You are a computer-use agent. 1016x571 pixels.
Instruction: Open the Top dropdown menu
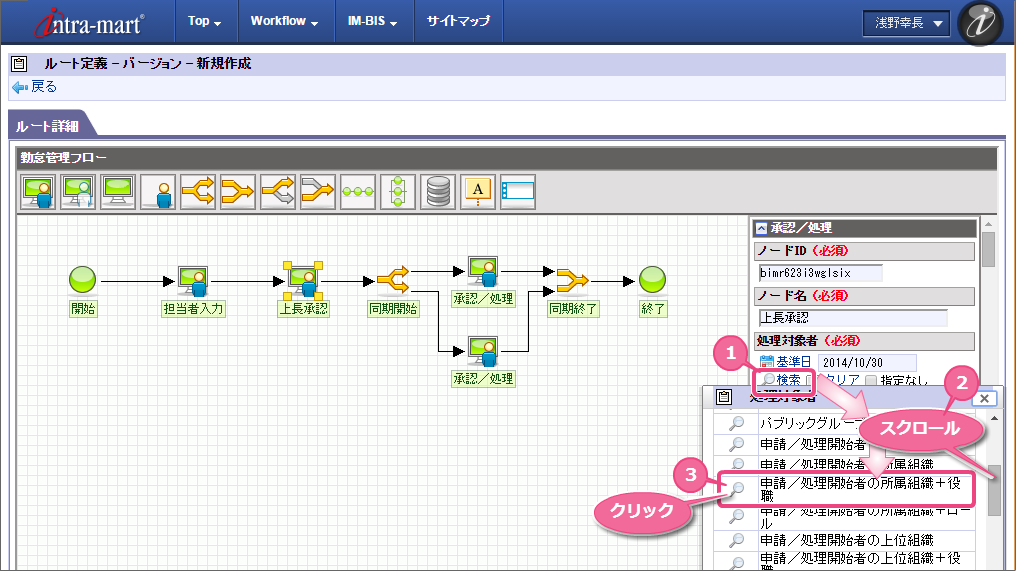pyautogui.click(x=204, y=21)
